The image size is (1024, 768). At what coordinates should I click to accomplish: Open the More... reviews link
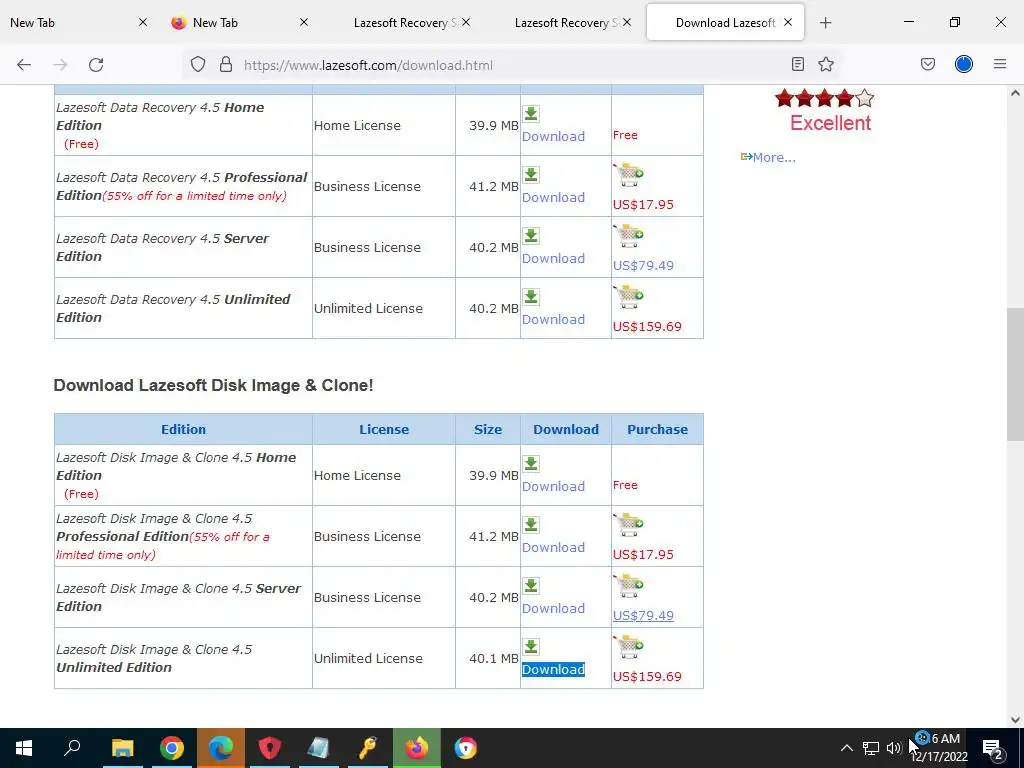click(x=774, y=157)
